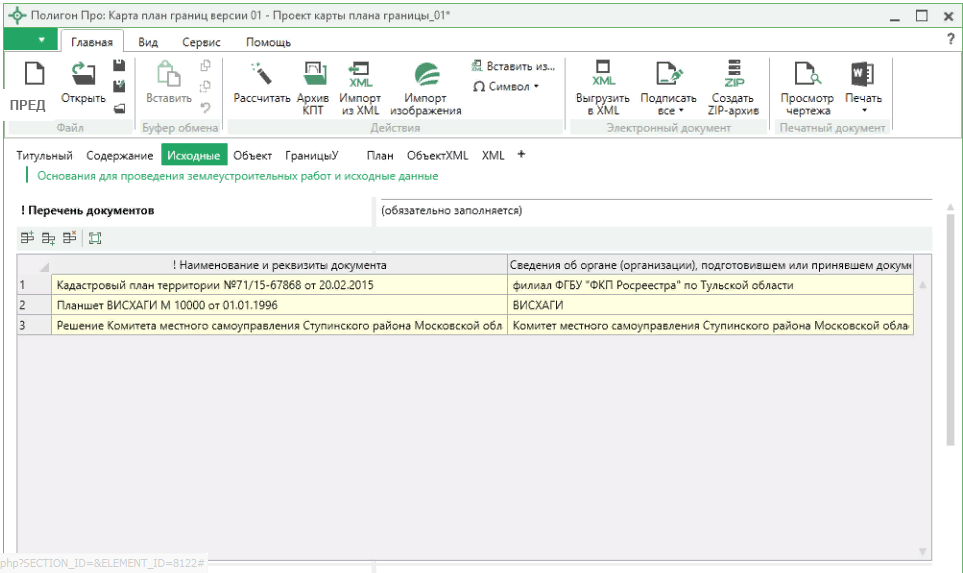Open the Объект section tab
The width and height of the screenshot is (963, 573).
pyautogui.click(x=252, y=155)
